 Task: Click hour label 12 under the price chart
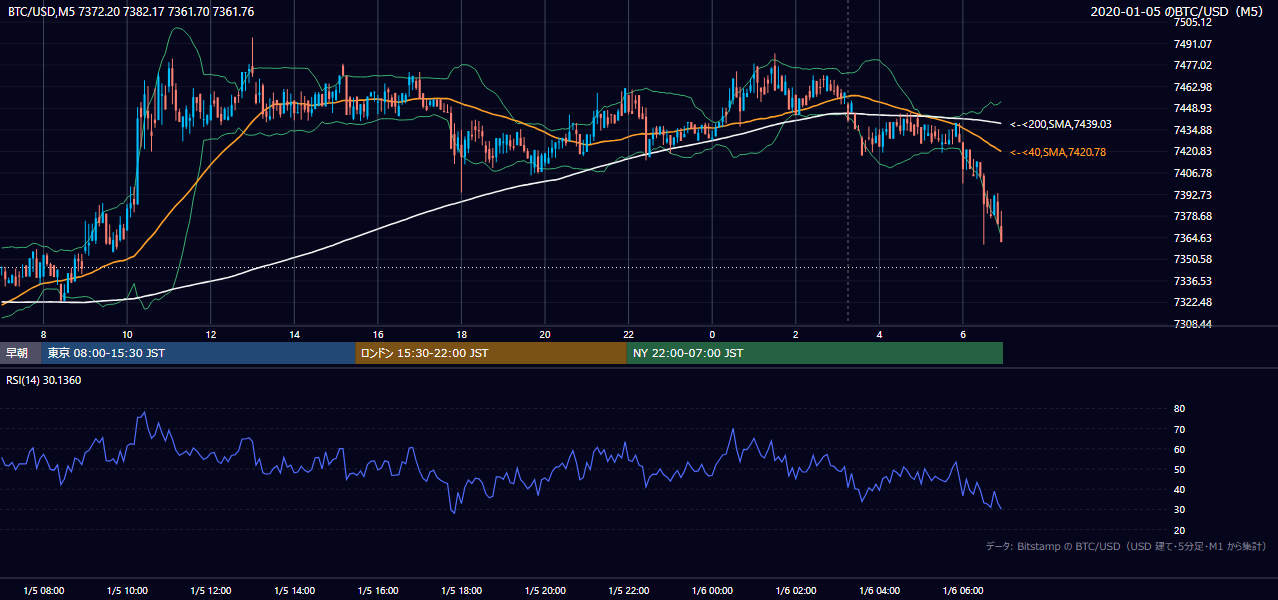[x=210, y=333]
